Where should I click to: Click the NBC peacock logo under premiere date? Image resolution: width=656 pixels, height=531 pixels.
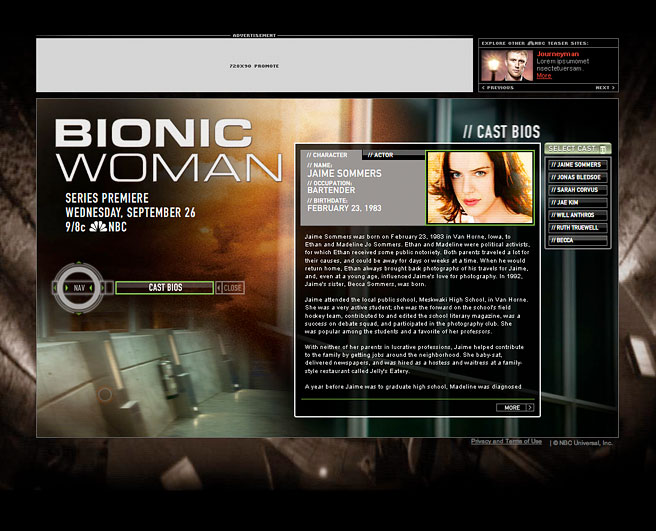click(x=98, y=227)
